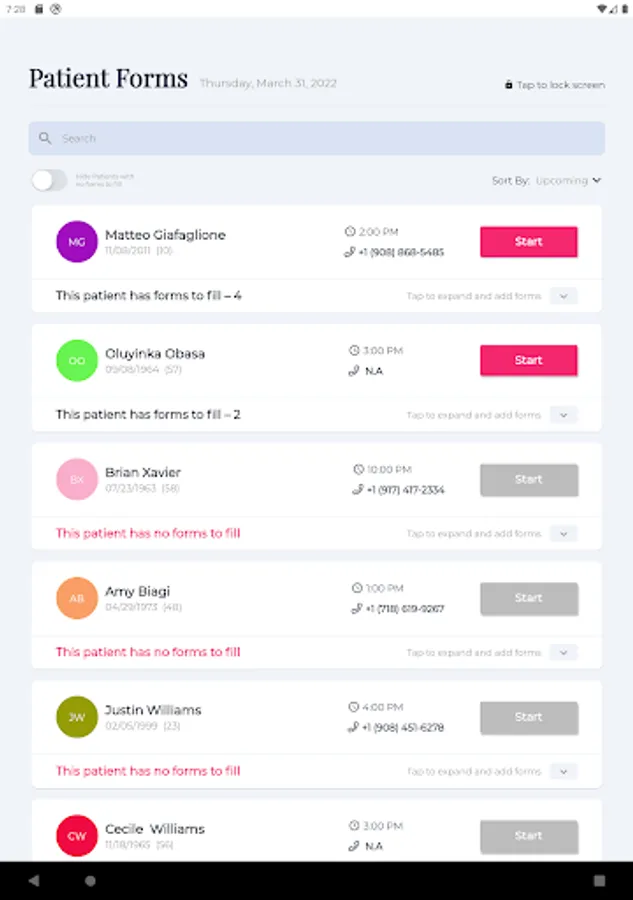Screen dimensions: 633x900
Task: Expand Amy Biagi's add forms chevron
Action: click(x=564, y=653)
